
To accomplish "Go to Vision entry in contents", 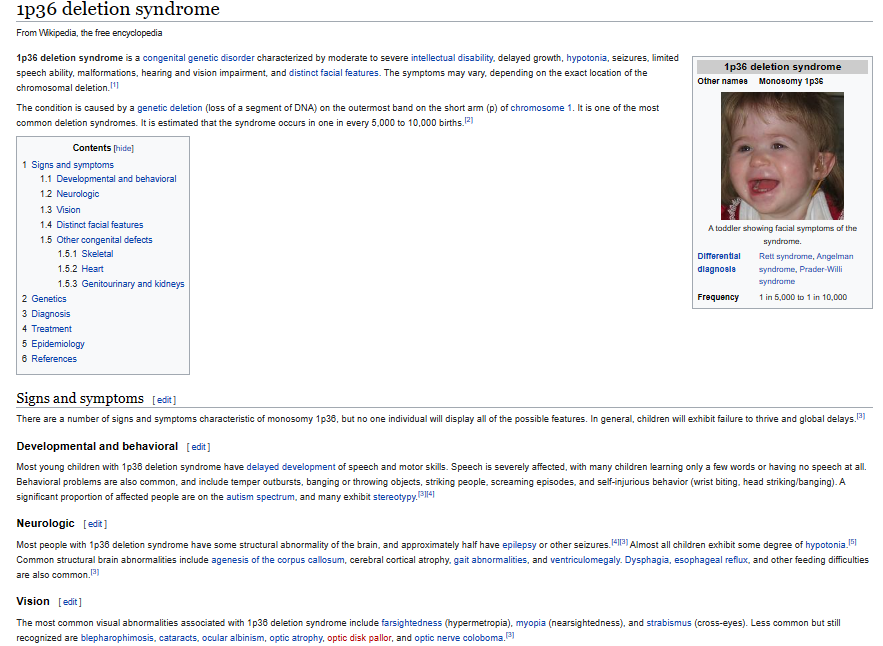I will pos(68,210).
